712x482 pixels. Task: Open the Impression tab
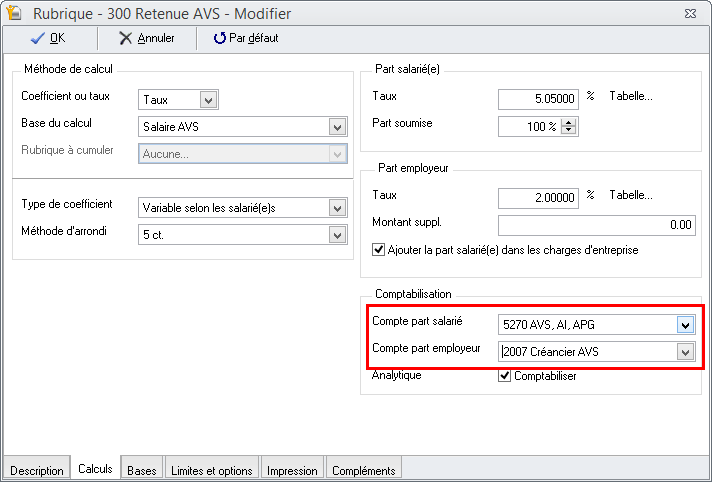(292, 470)
